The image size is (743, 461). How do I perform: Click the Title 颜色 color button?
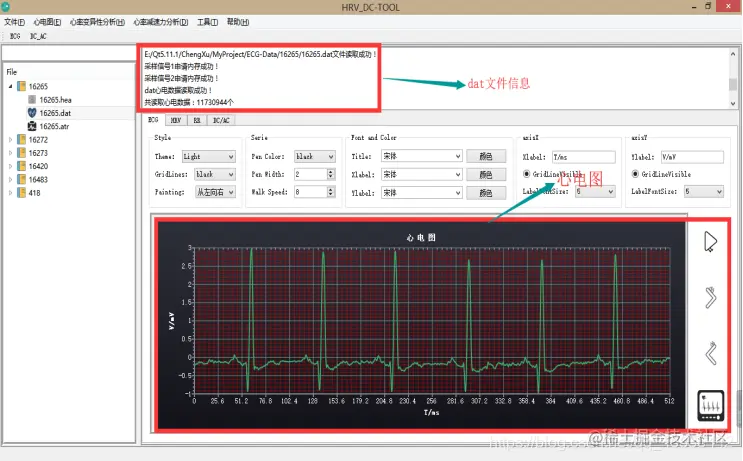(486, 156)
